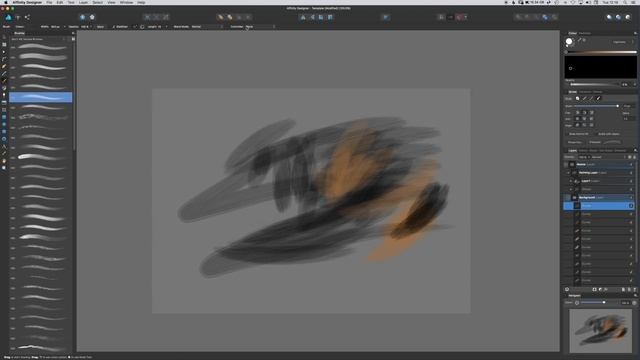Toggle visibility of the Painting Layer

tap(631, 173)
